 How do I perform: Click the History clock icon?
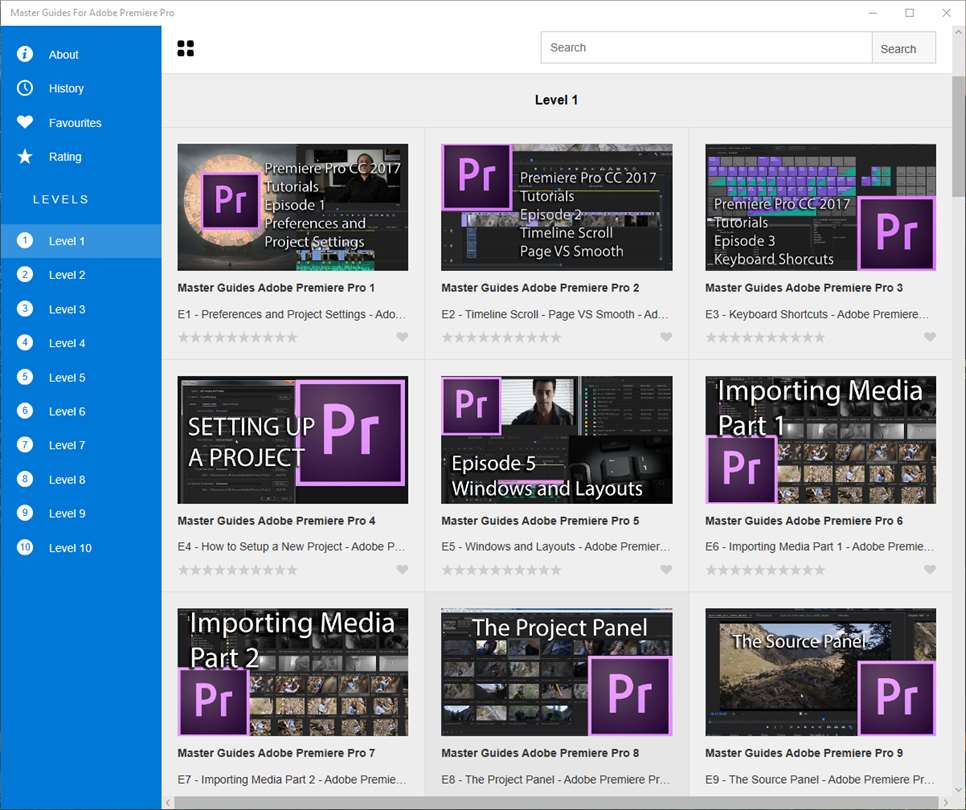click(25, 88)
